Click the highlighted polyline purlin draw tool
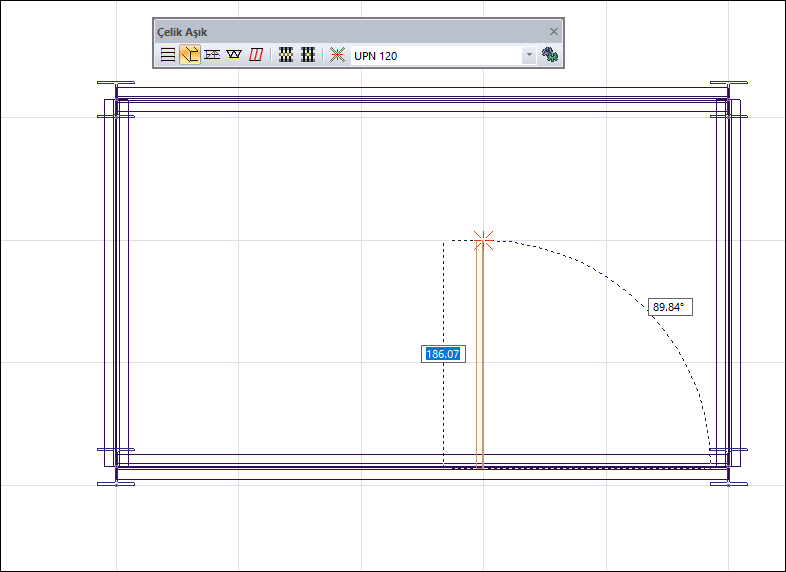786x572 pixels. (x=190, y=56)
